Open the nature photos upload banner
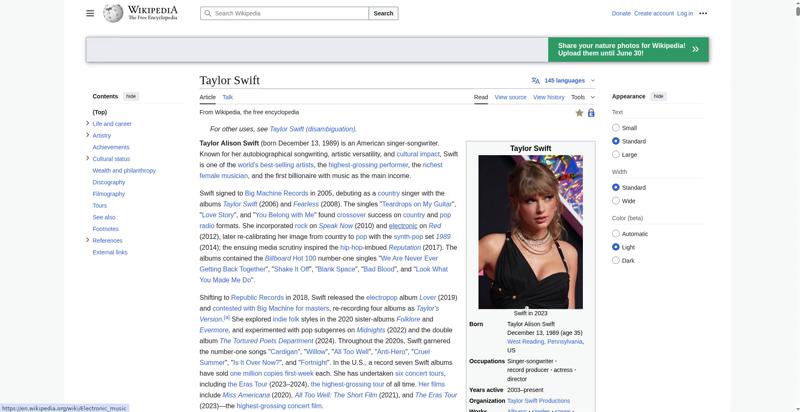800x412 pixels. [x=628, y=49]
